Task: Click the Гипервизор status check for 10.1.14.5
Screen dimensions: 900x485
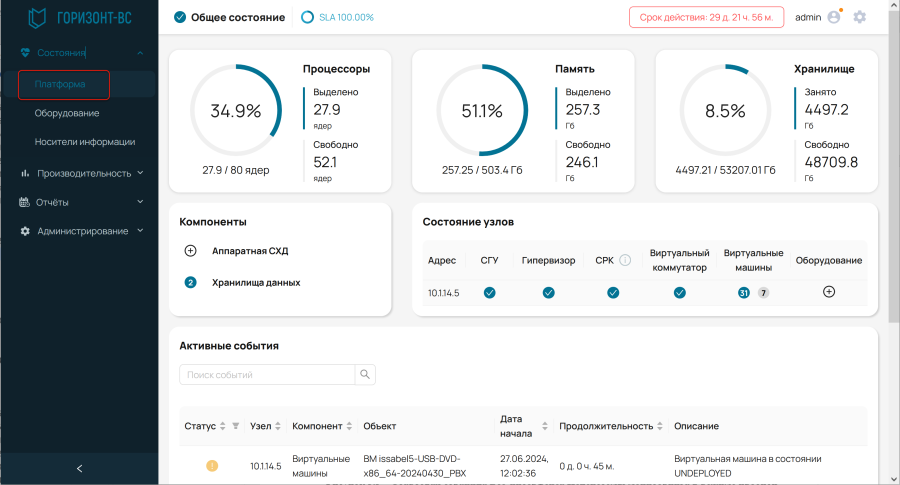Action: click(548, 293)
